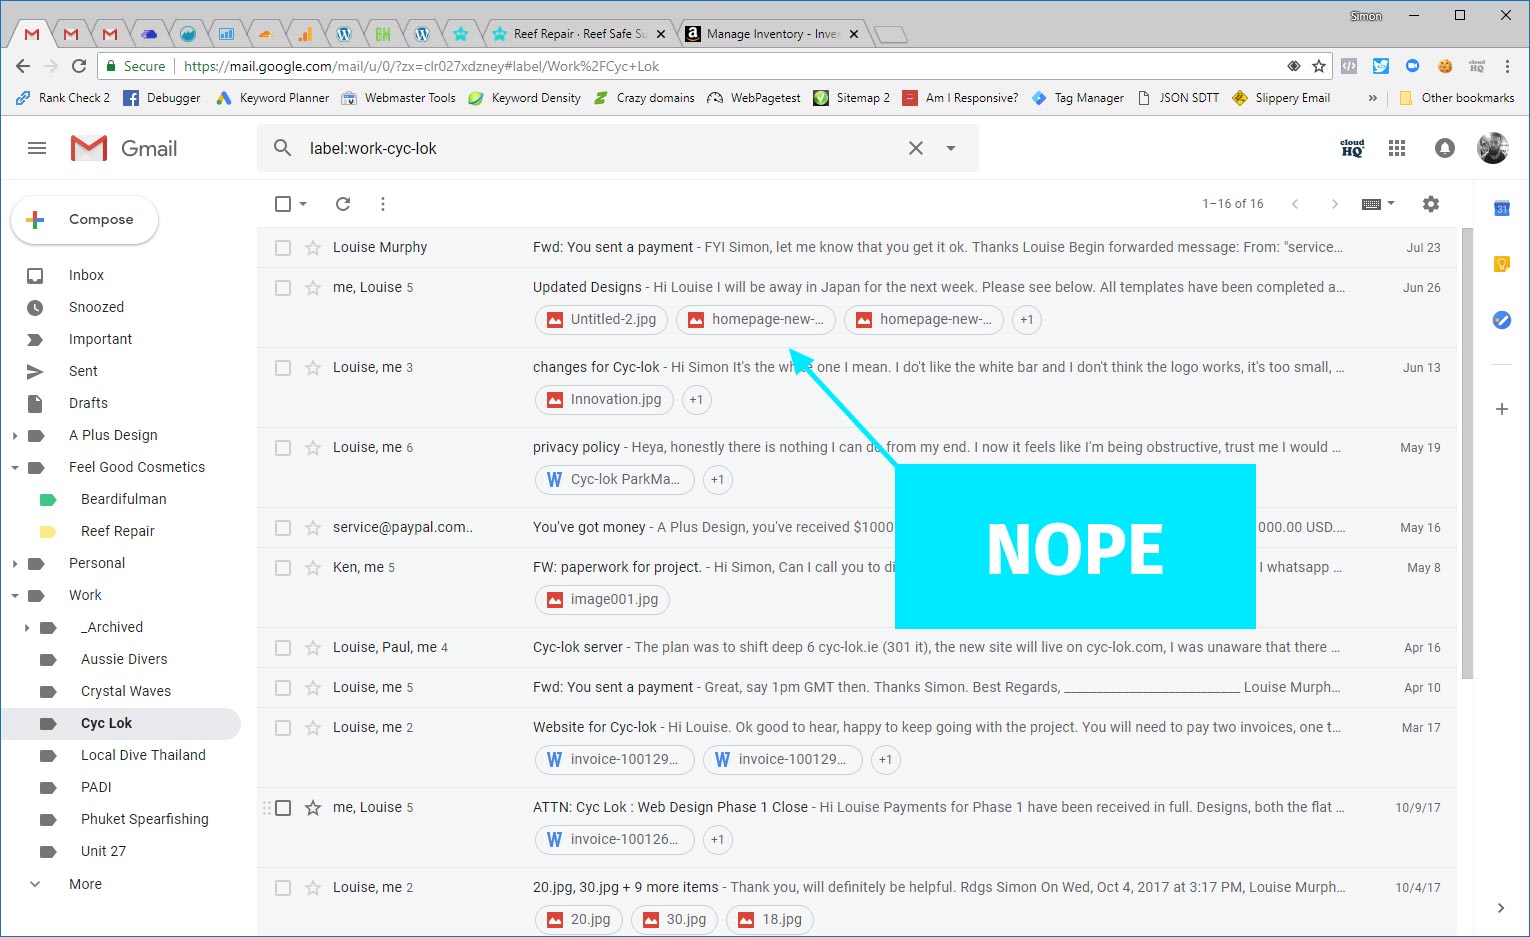Open the input tools keyboard dropdown
Image resolution: width=1530 pixels, height=937 pixels.
point(1378,204)
